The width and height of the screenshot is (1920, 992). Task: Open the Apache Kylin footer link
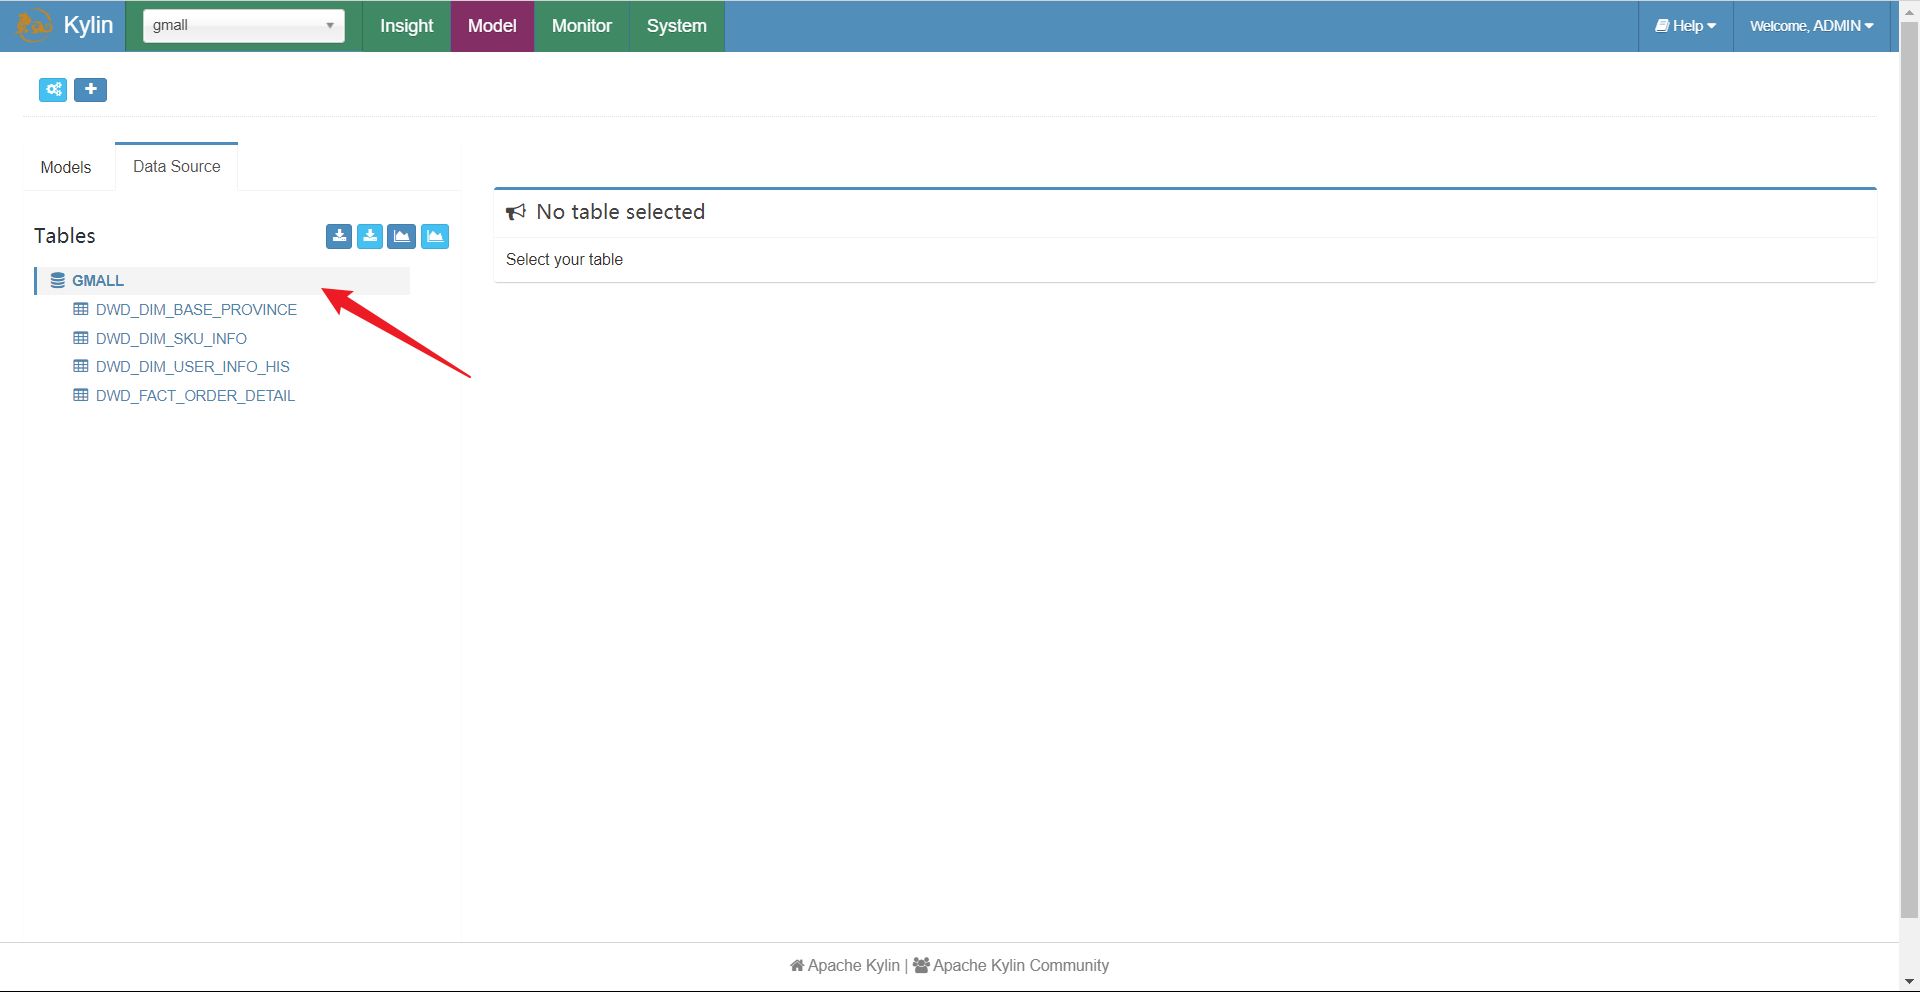click(845, 965)
